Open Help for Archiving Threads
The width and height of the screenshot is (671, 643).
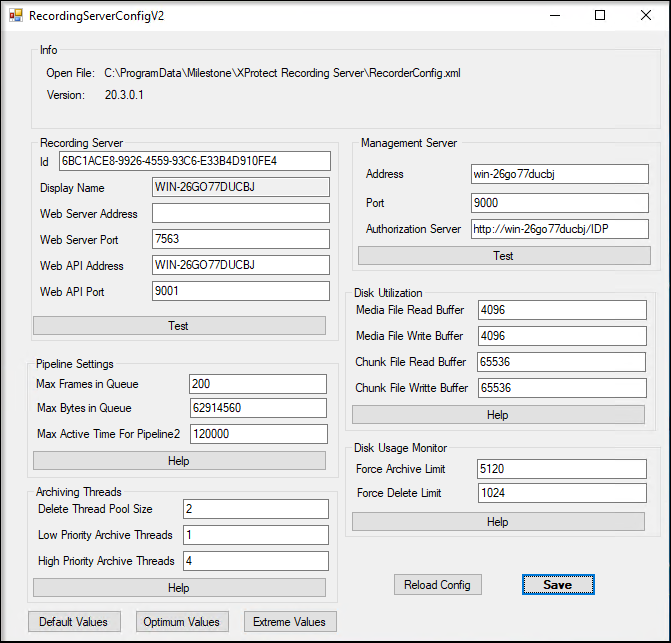point(179,588)
